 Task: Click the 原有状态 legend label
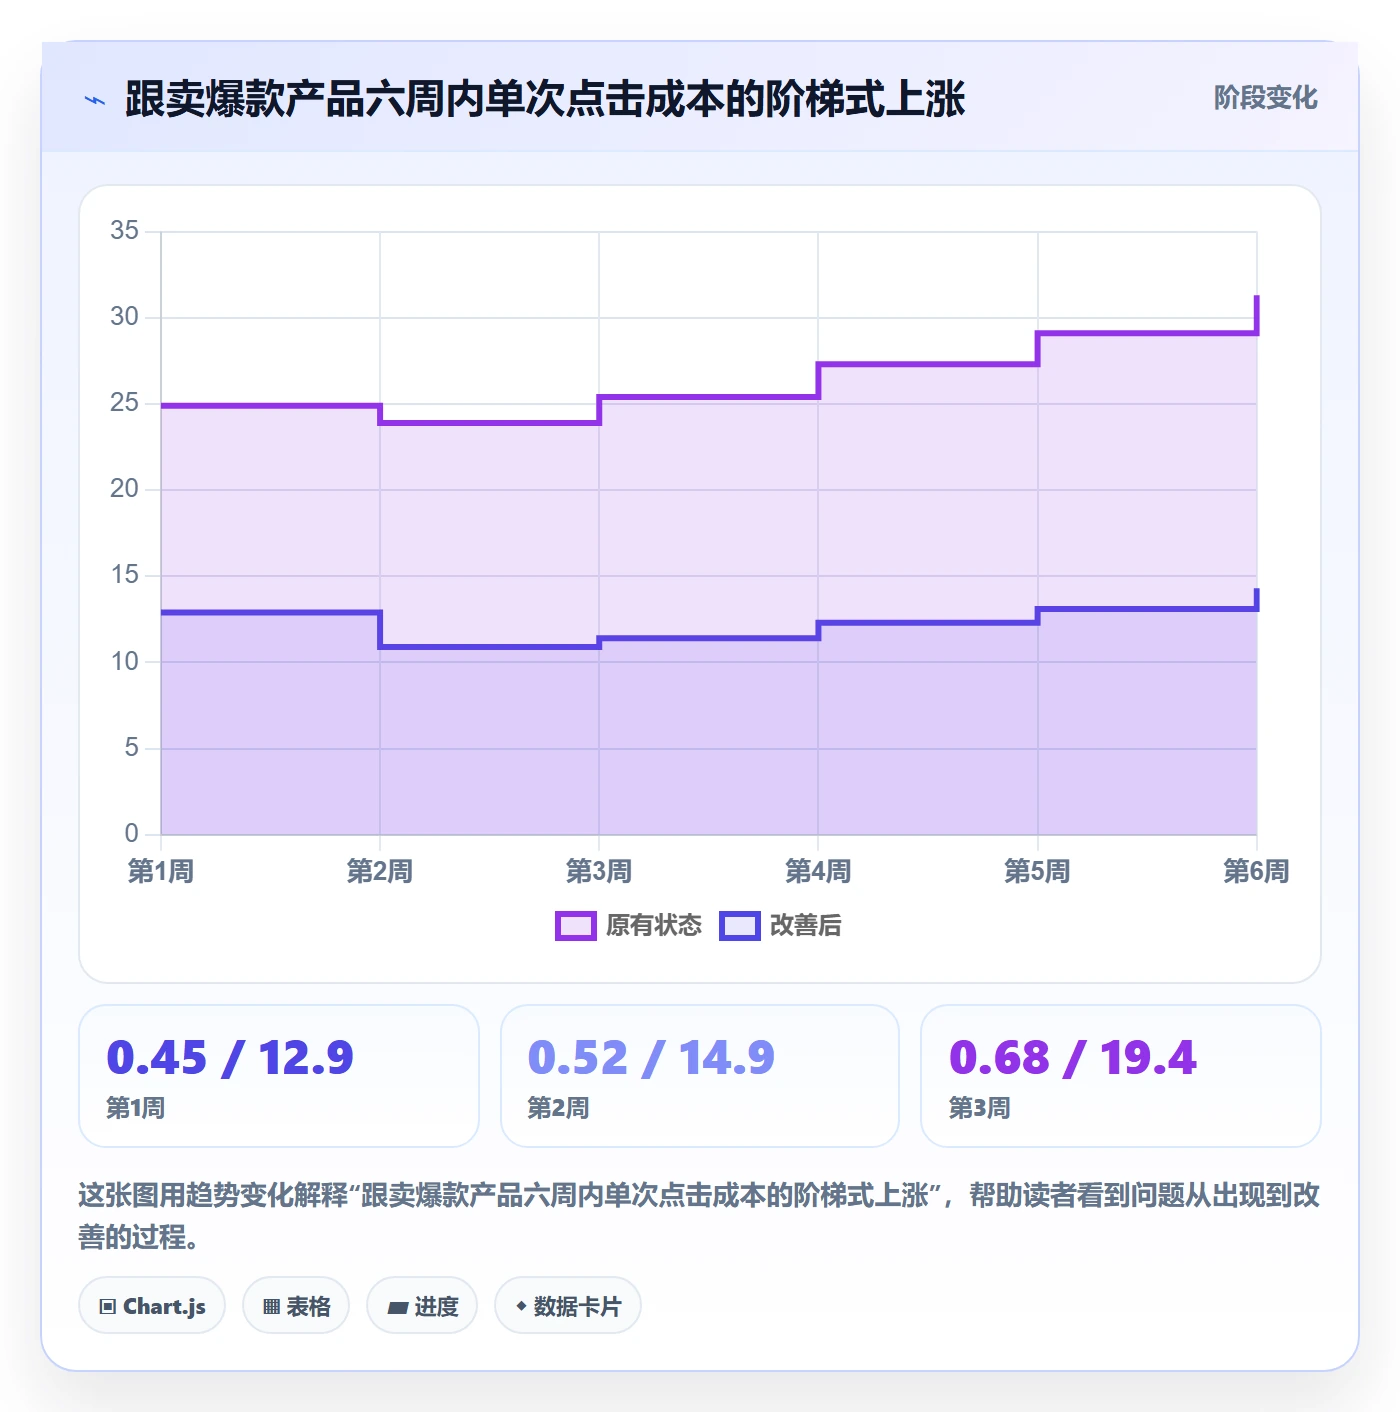(653, 926)
